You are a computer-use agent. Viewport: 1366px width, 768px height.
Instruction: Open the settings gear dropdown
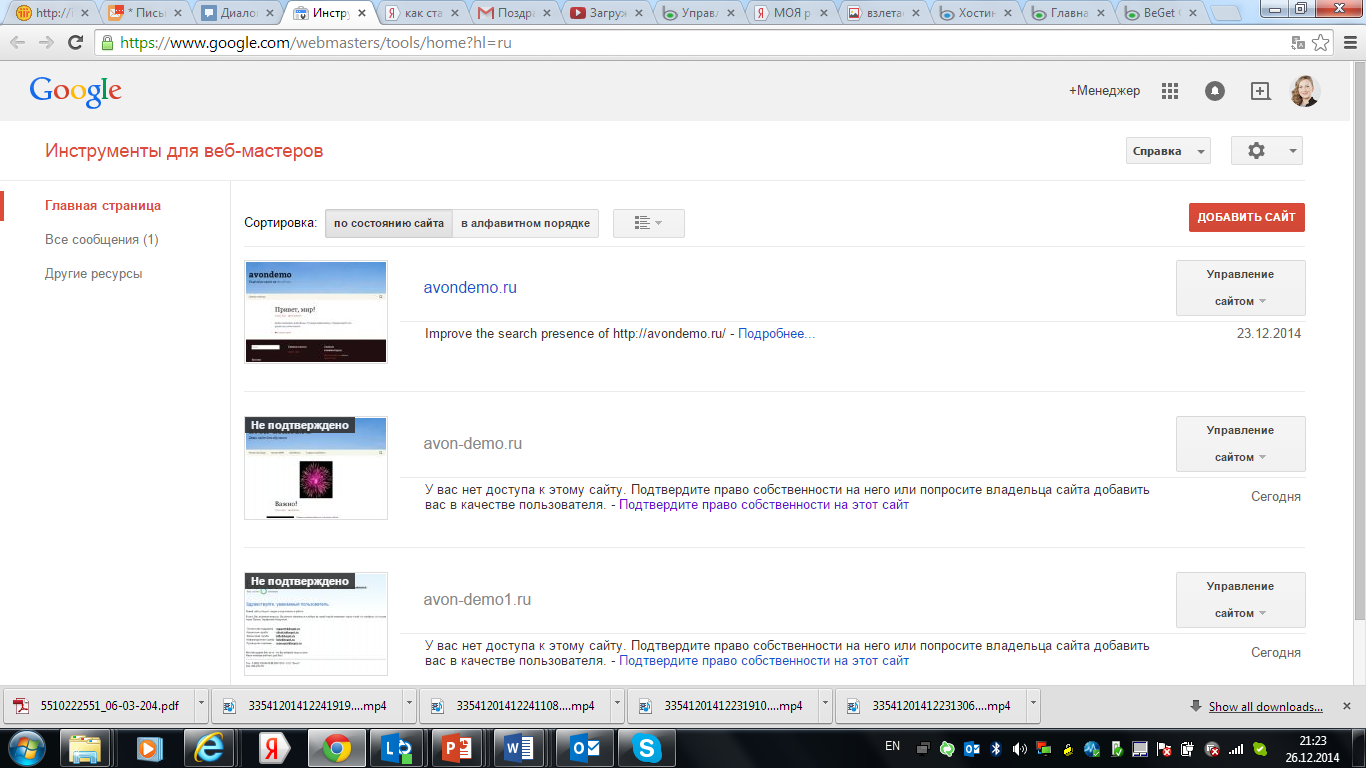(1266, 151)
